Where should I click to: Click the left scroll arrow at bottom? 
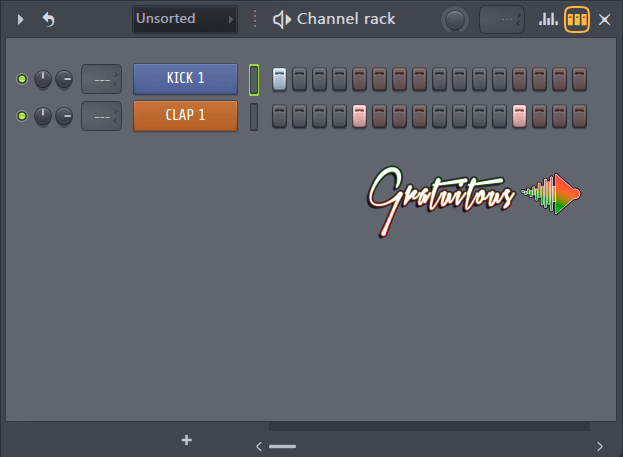tap(259, 446)
